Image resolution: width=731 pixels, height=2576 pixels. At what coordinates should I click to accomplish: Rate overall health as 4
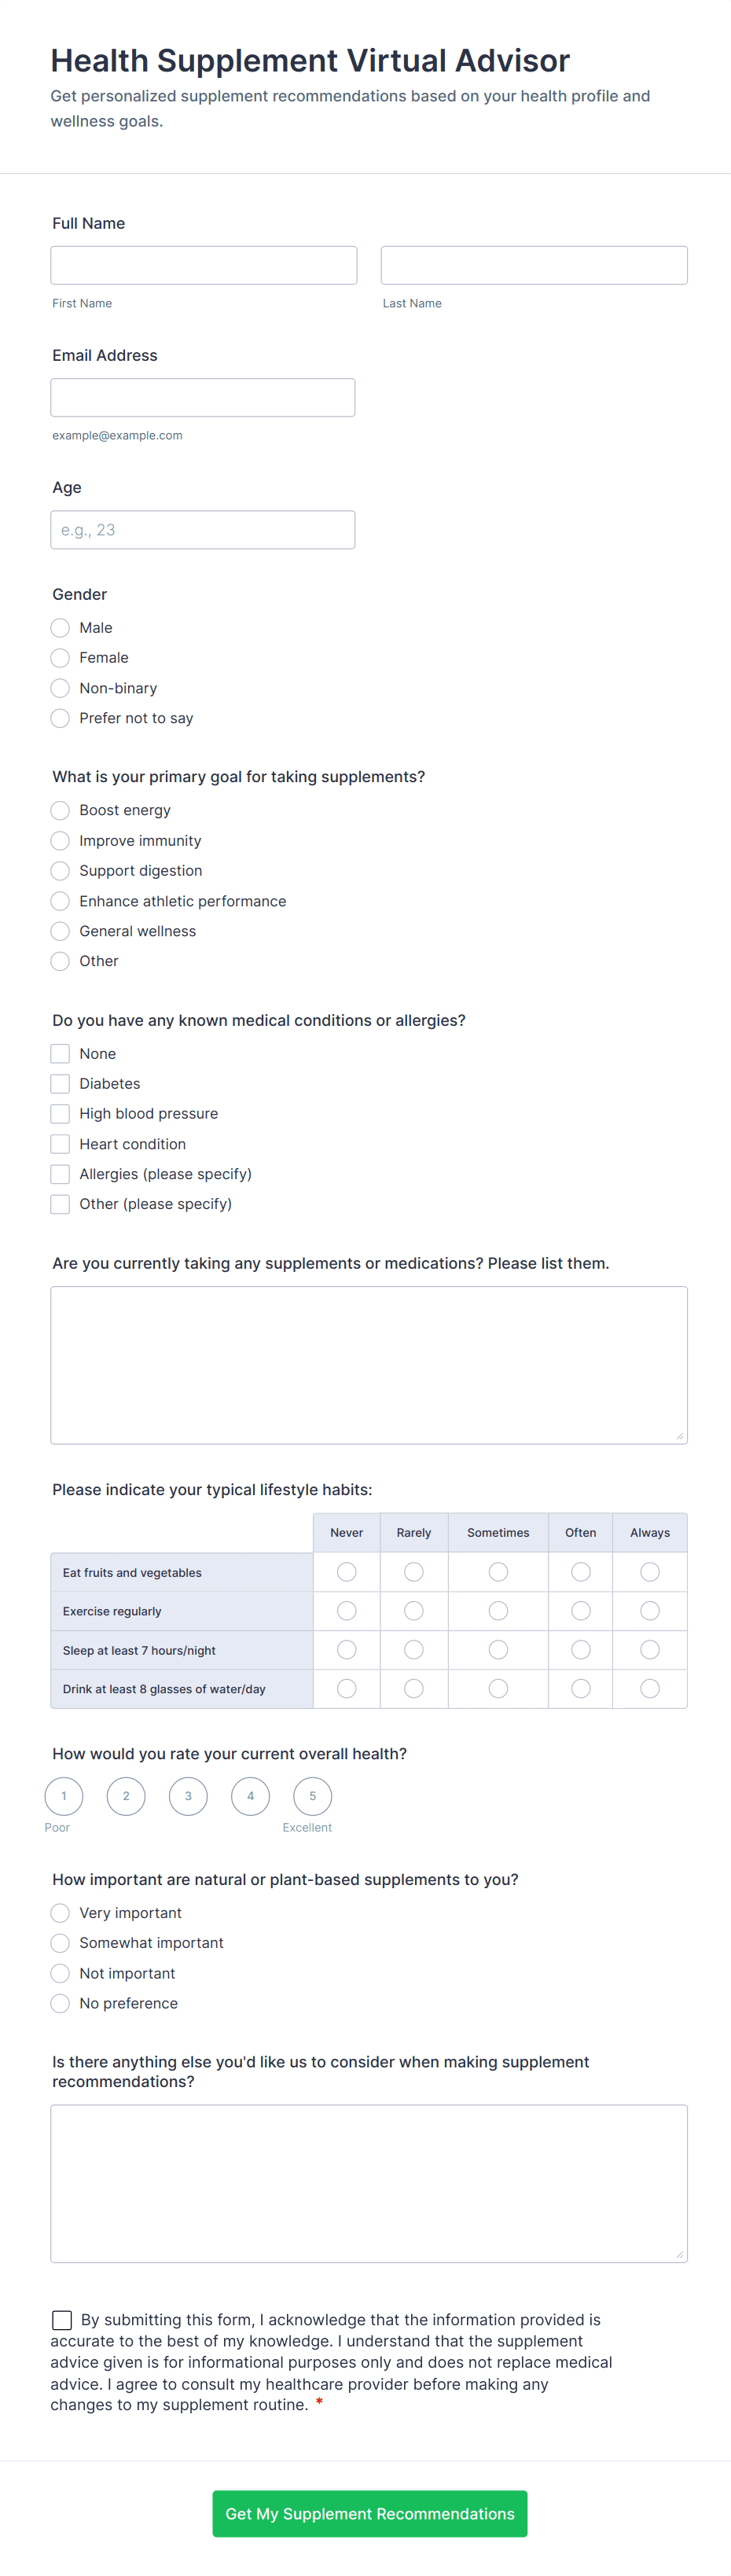pos(250,1796)
